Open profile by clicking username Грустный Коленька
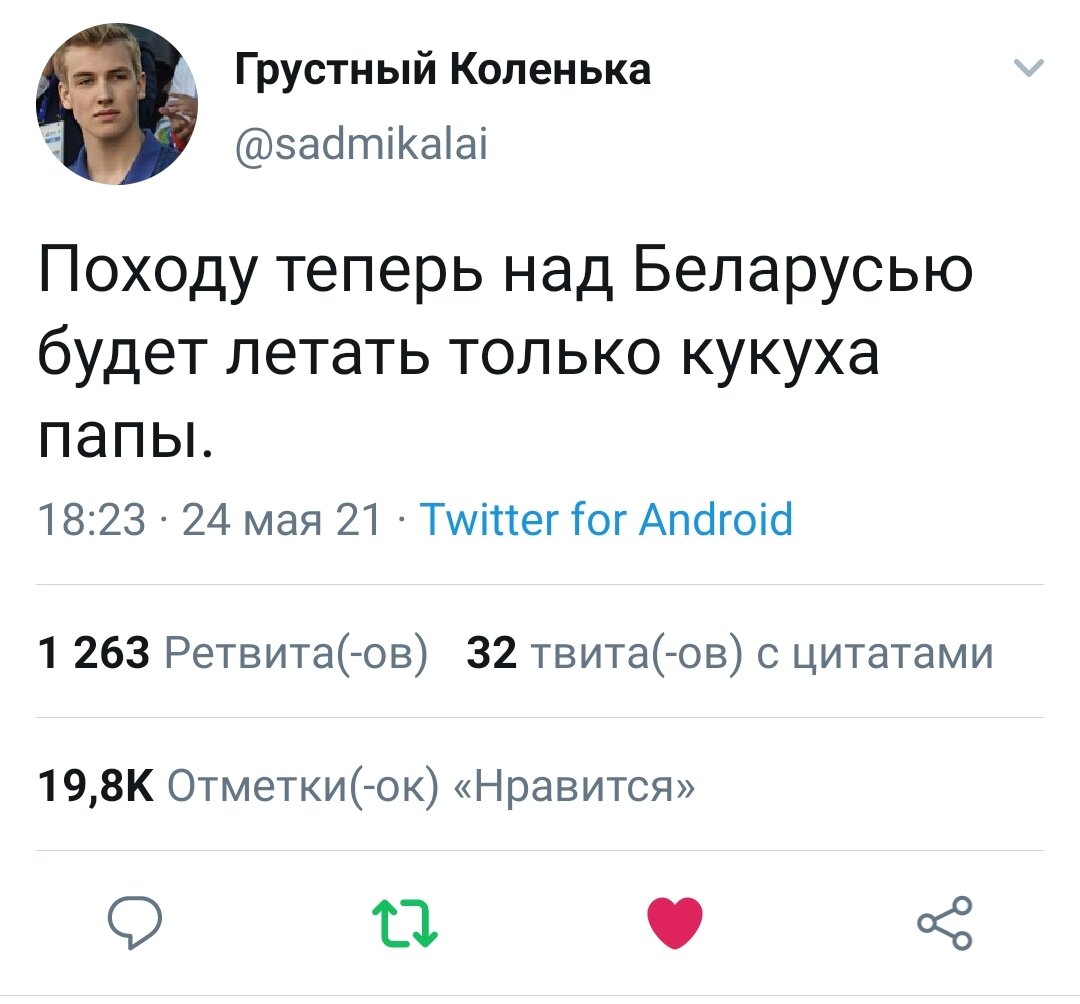 pos(440,68)
